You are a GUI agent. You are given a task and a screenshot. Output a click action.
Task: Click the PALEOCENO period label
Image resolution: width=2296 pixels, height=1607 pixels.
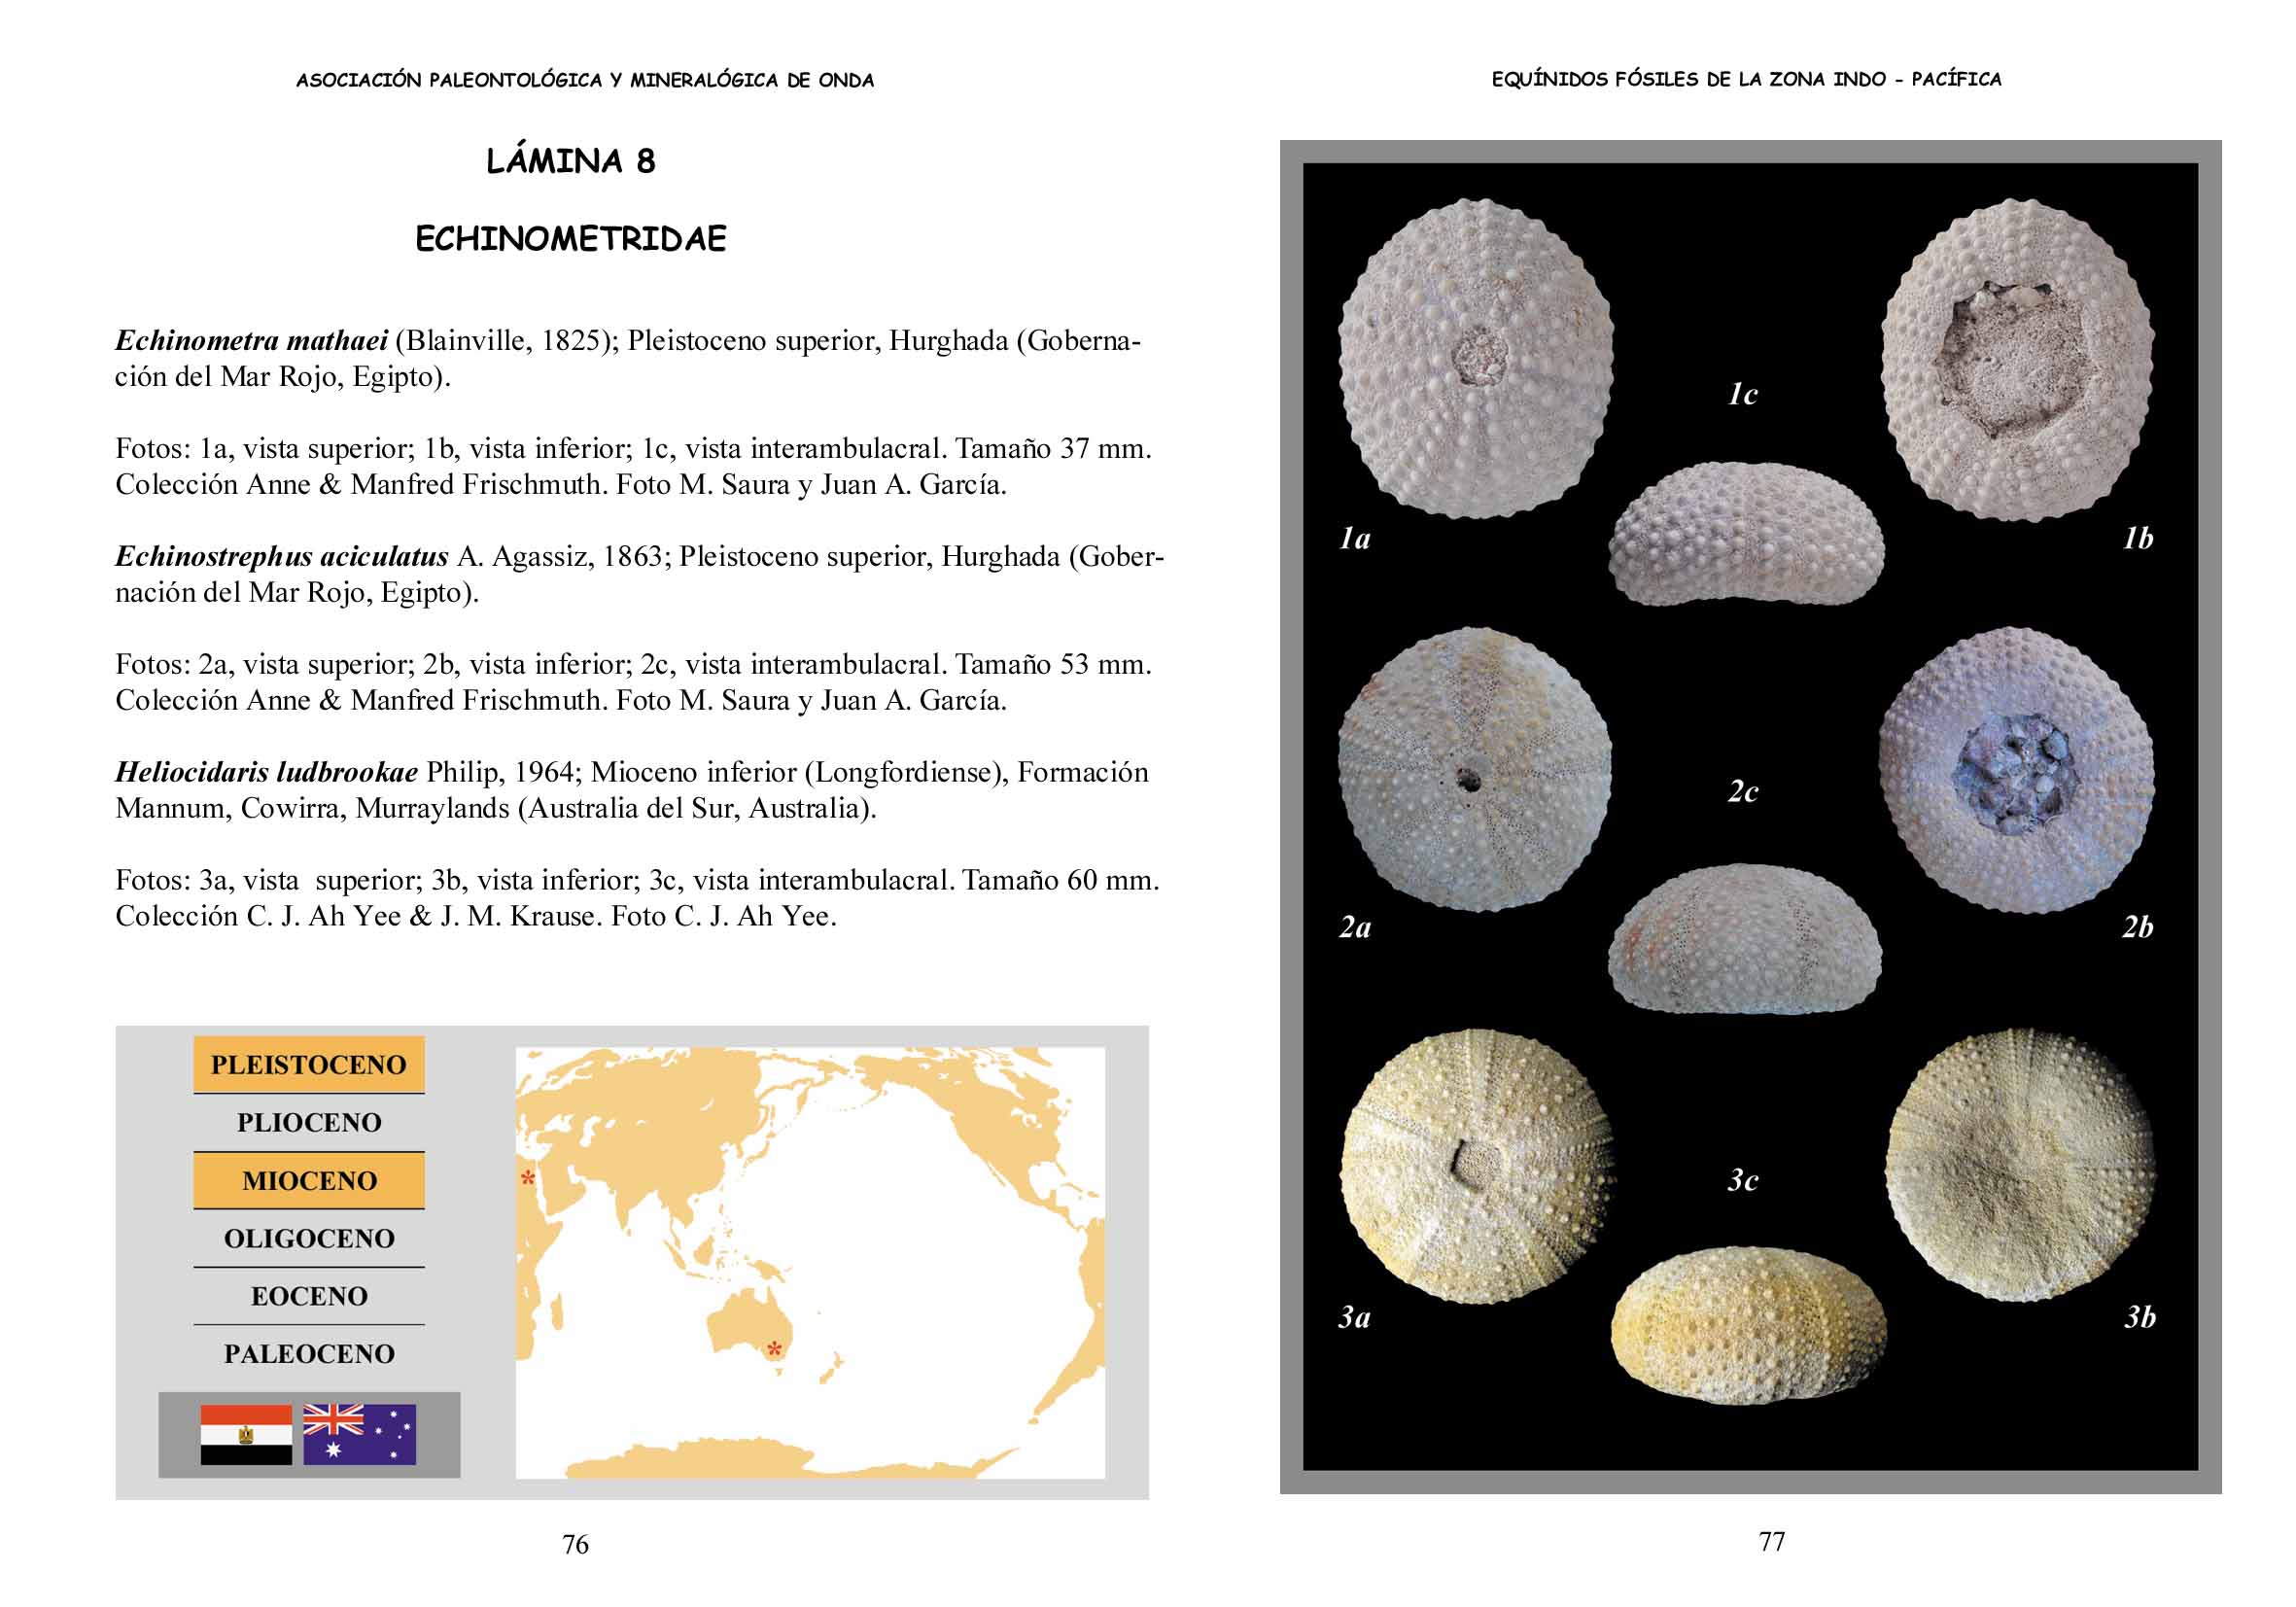pos(308,1354)
